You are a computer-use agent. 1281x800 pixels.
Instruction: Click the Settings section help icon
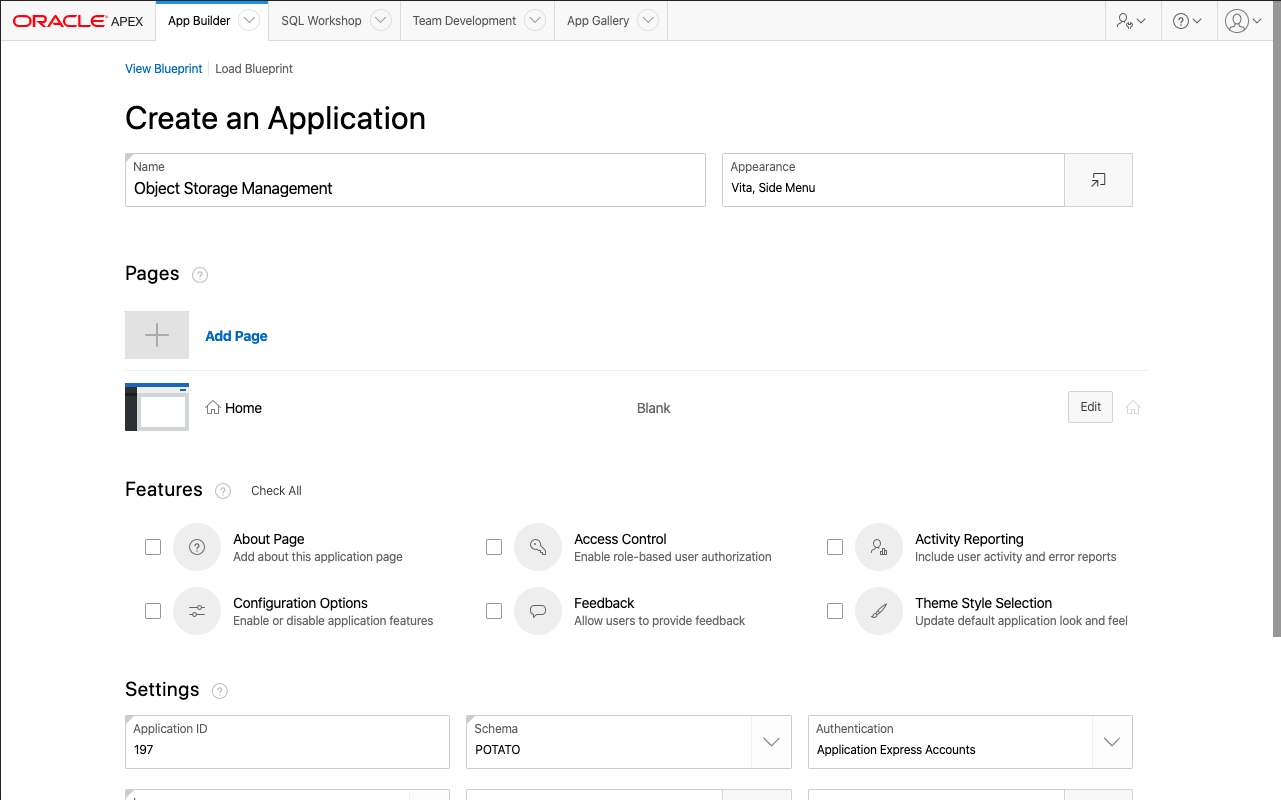click(220, 691)
